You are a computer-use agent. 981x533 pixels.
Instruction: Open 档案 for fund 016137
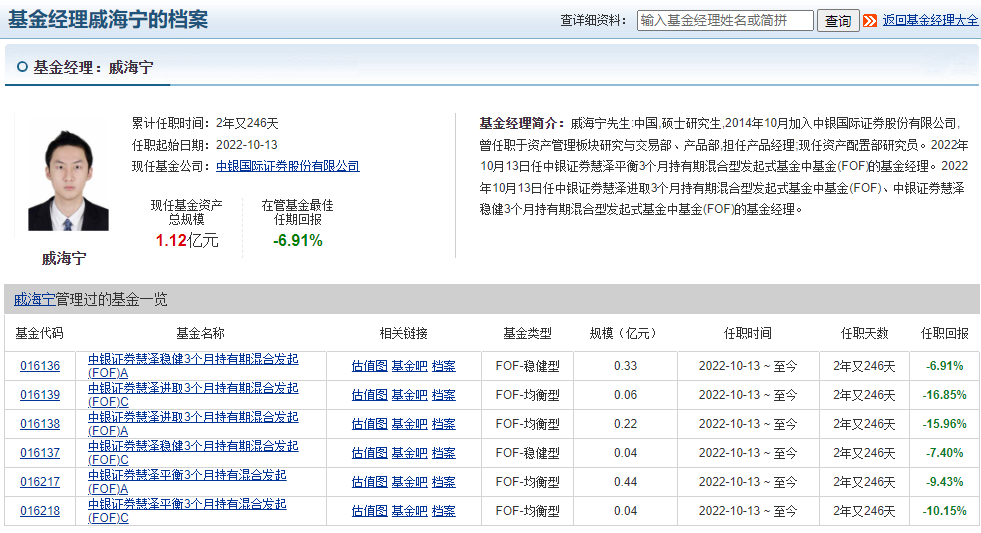(x=444, y=452)
